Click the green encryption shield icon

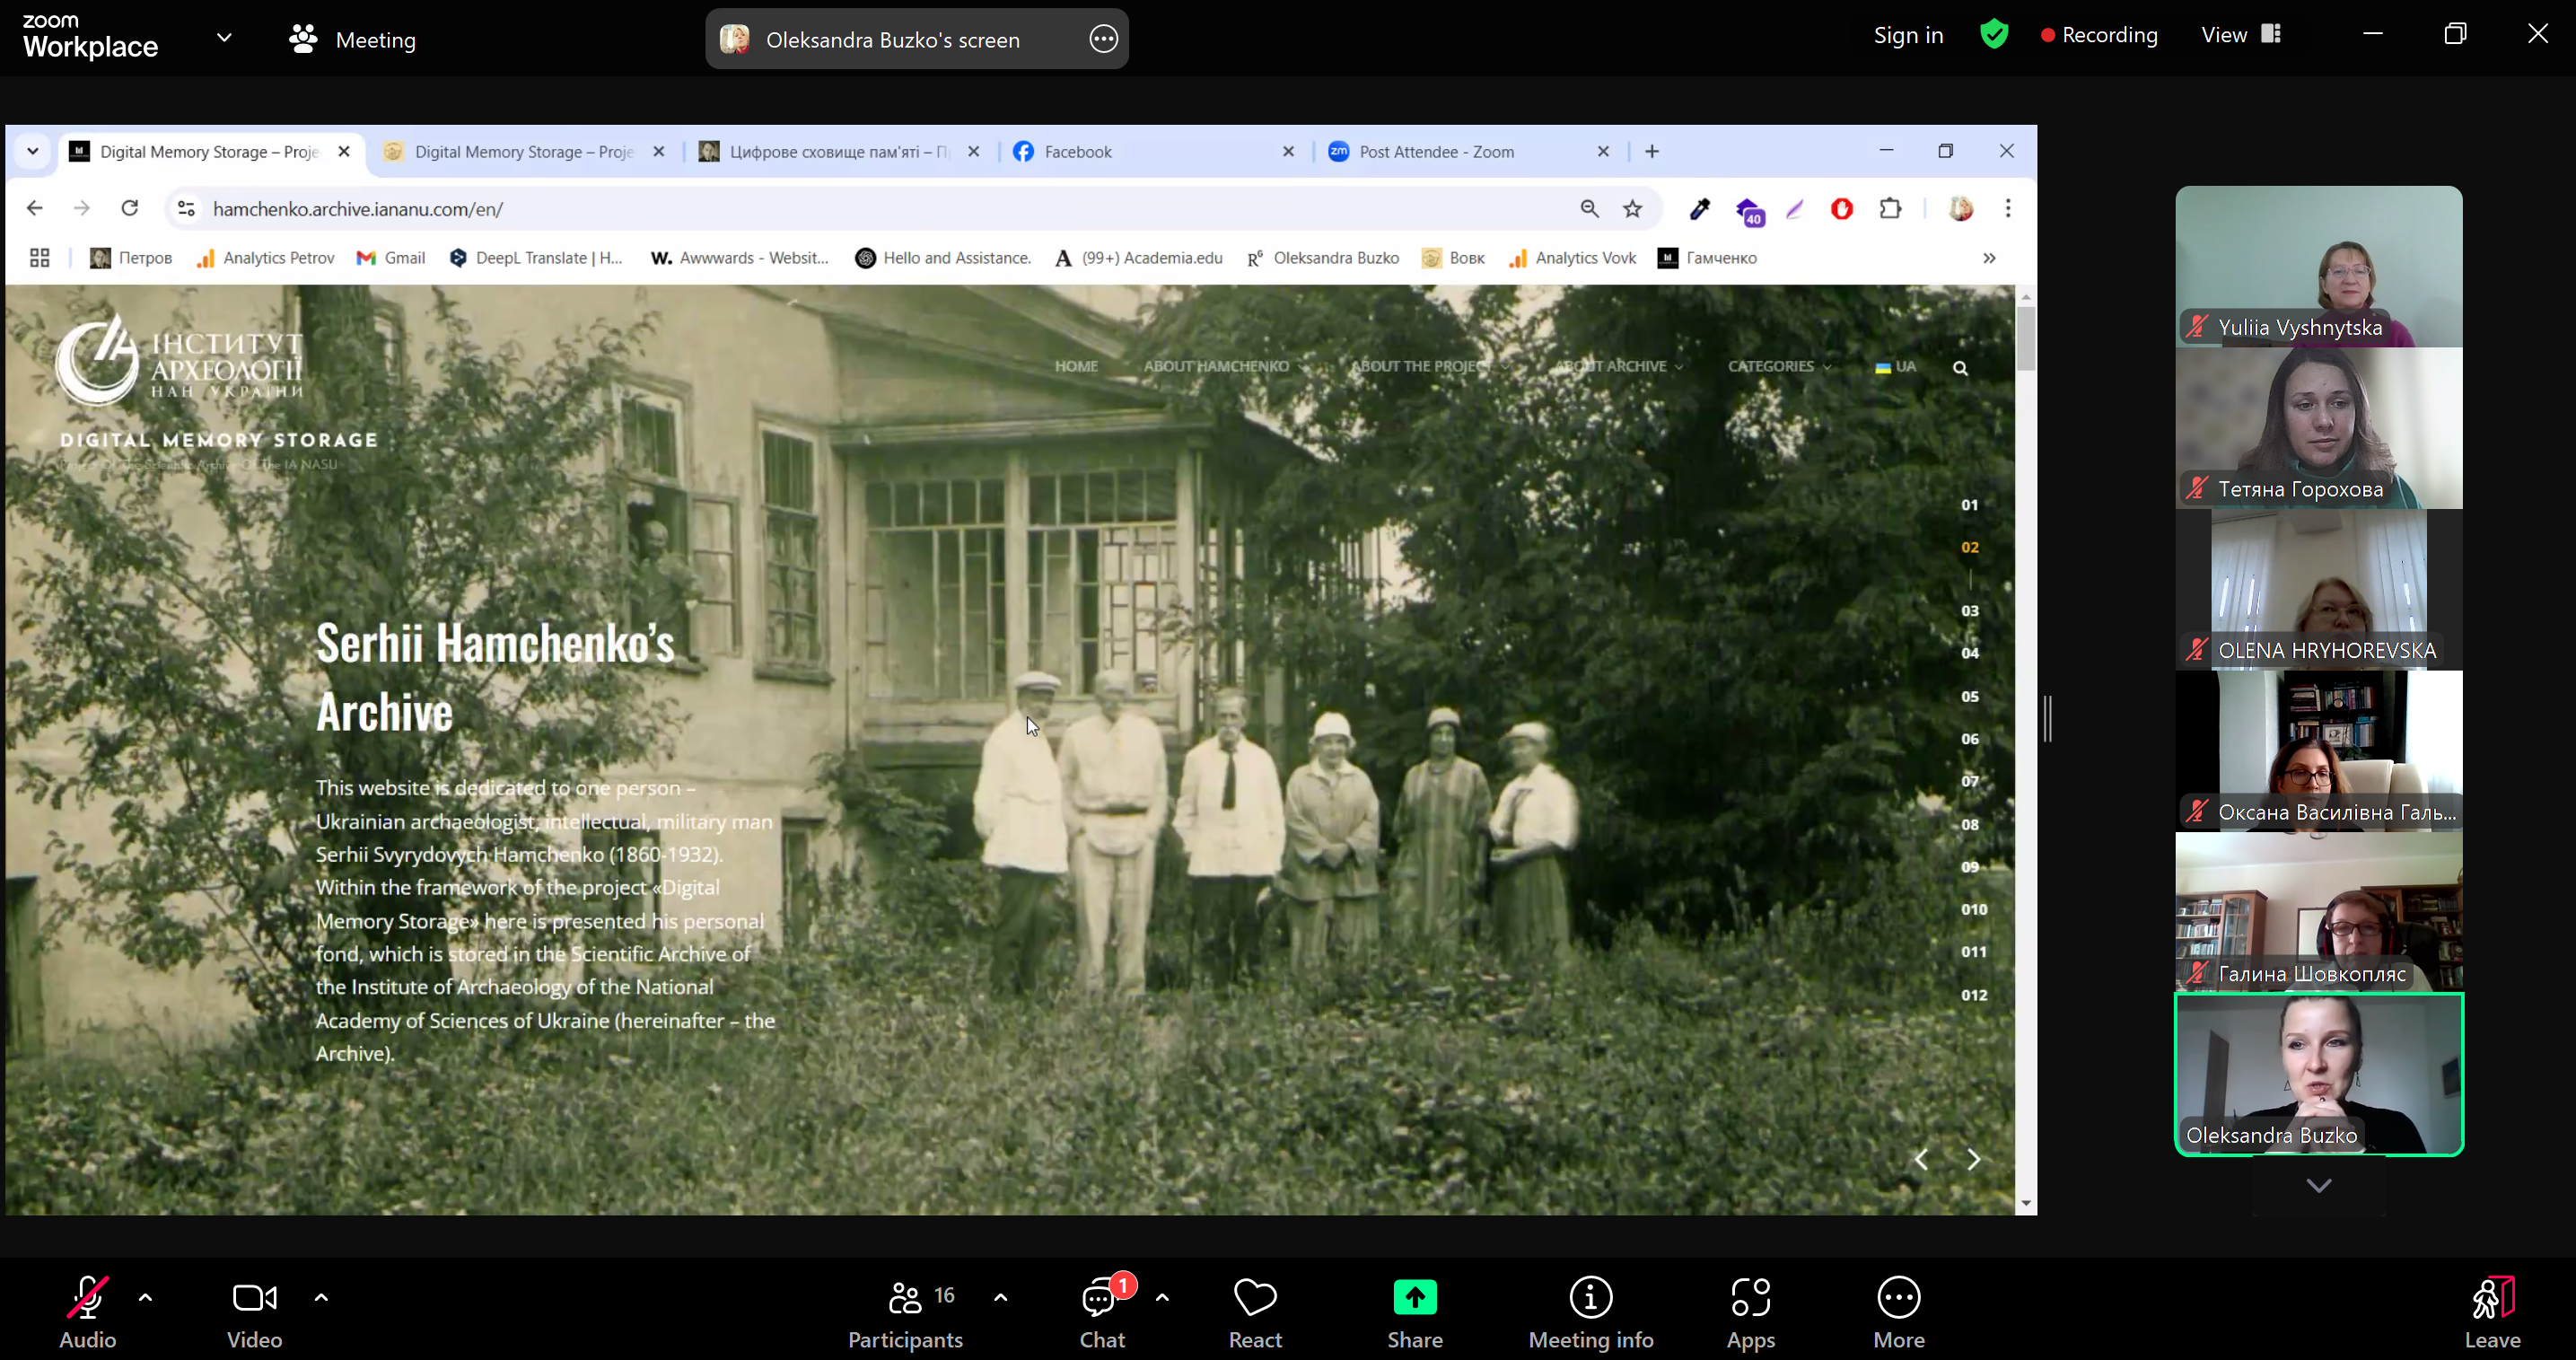click(1994, 35)
